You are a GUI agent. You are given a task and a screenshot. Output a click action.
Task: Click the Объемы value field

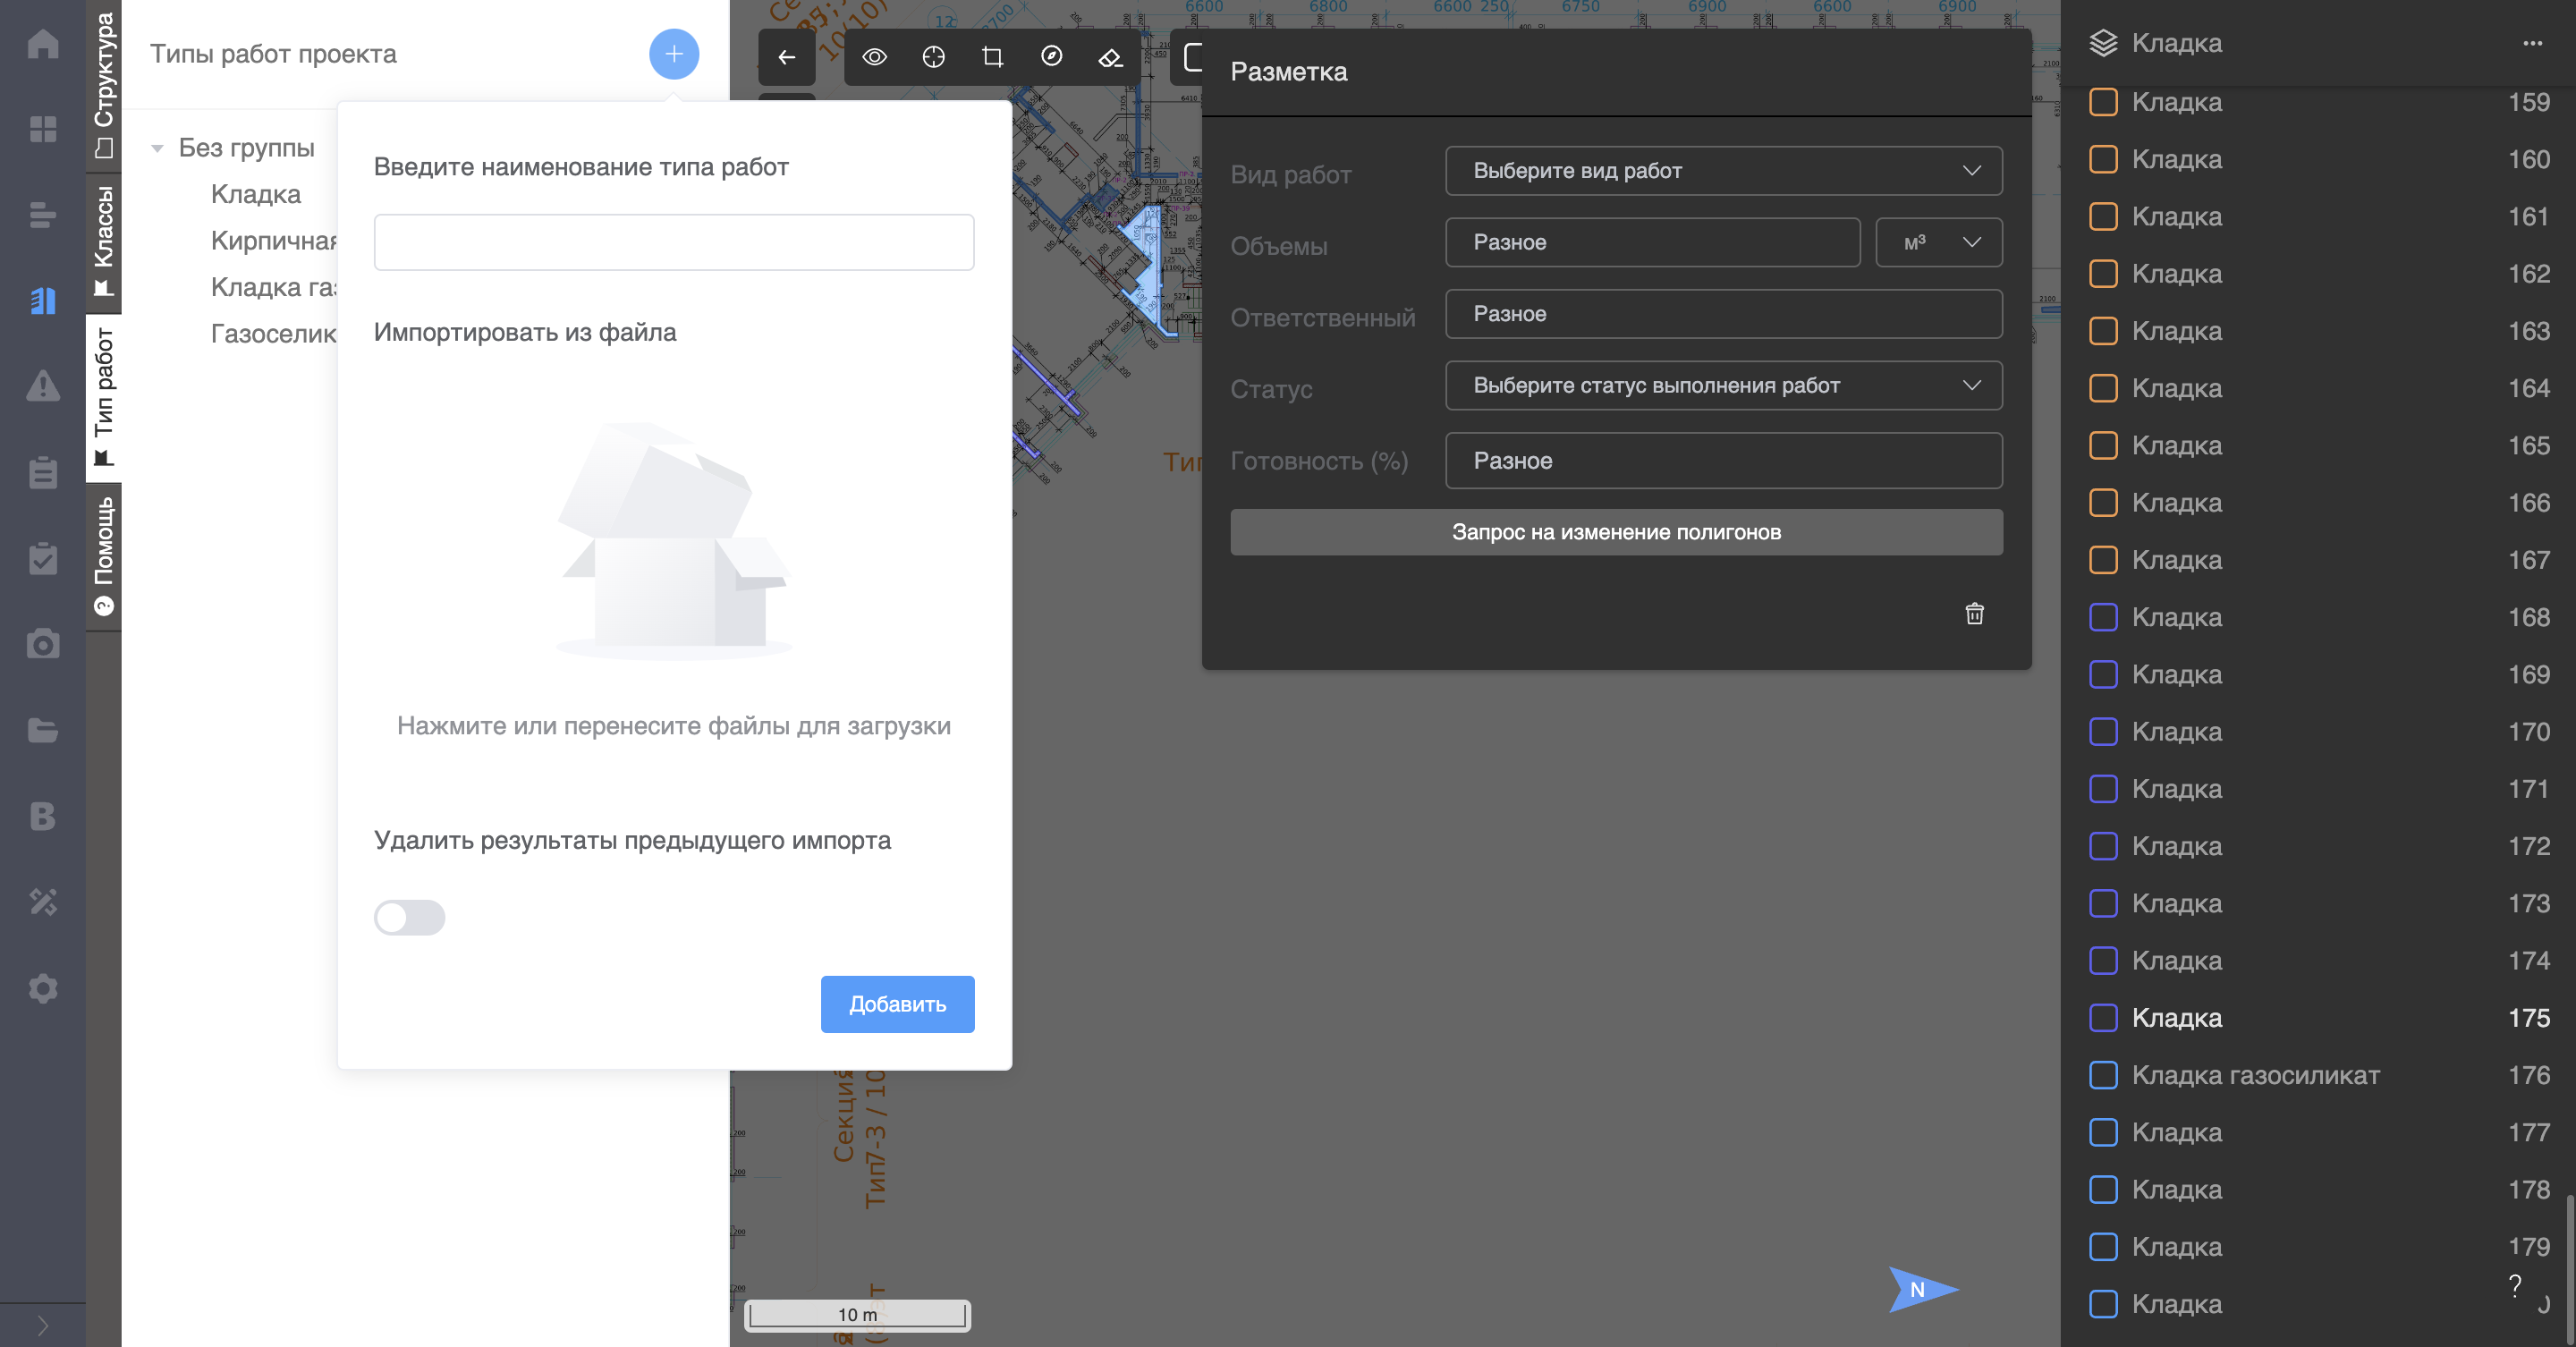coord(1652,243)
